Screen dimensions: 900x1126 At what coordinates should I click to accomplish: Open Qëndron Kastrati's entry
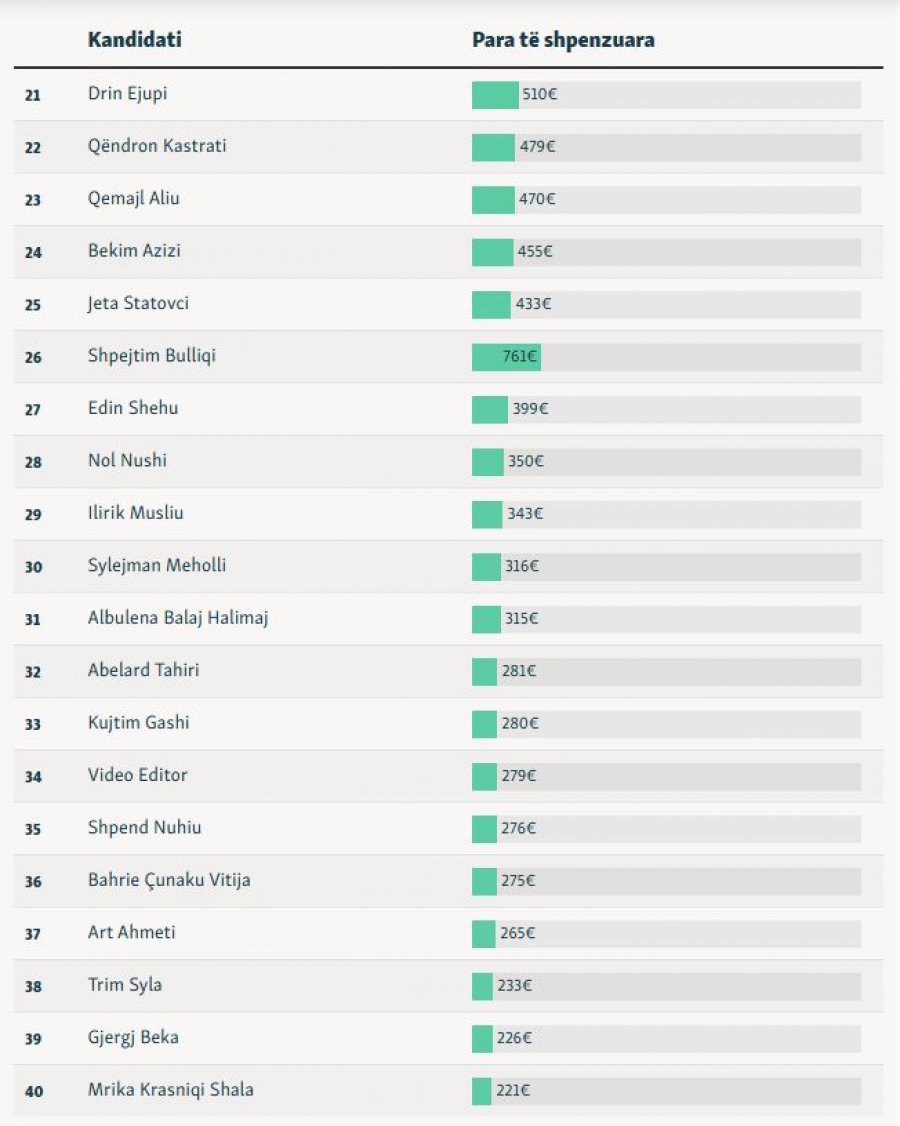coord(157,146)
